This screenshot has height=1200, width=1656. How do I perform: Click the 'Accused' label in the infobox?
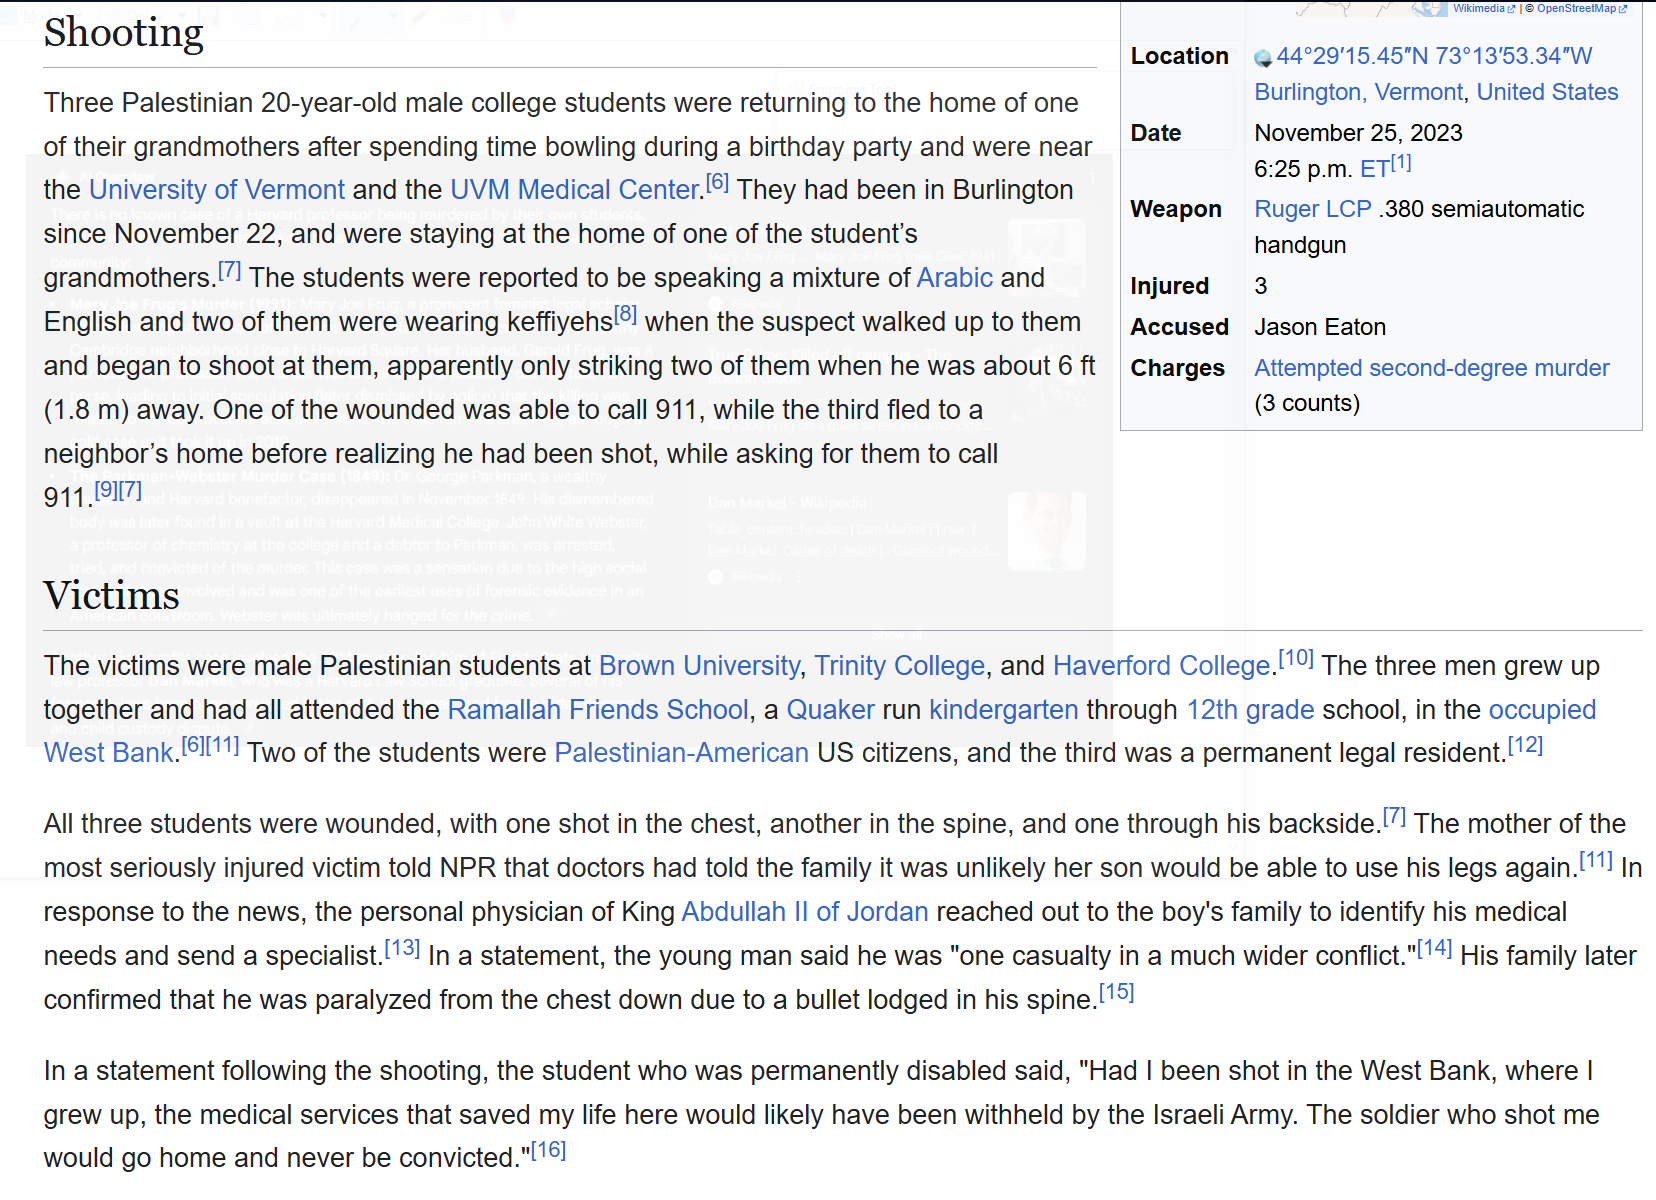pyautogui.click(x=1180, y=327)
